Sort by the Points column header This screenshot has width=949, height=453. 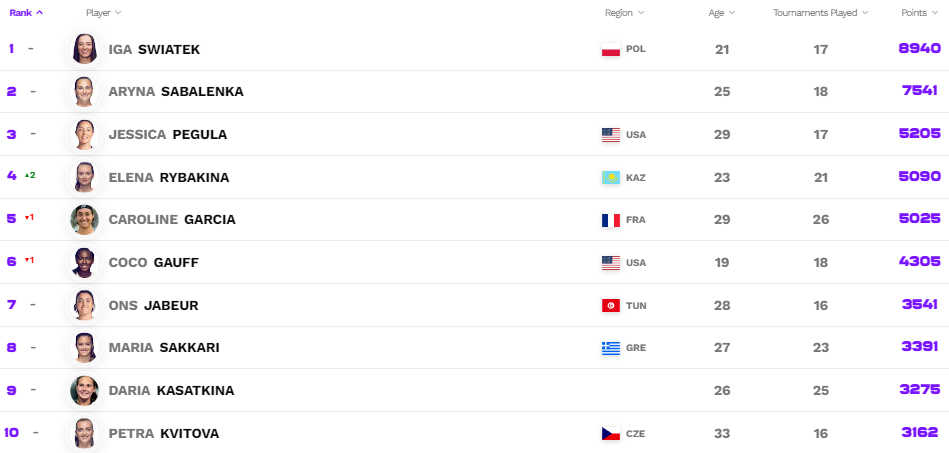pos(919,13)
